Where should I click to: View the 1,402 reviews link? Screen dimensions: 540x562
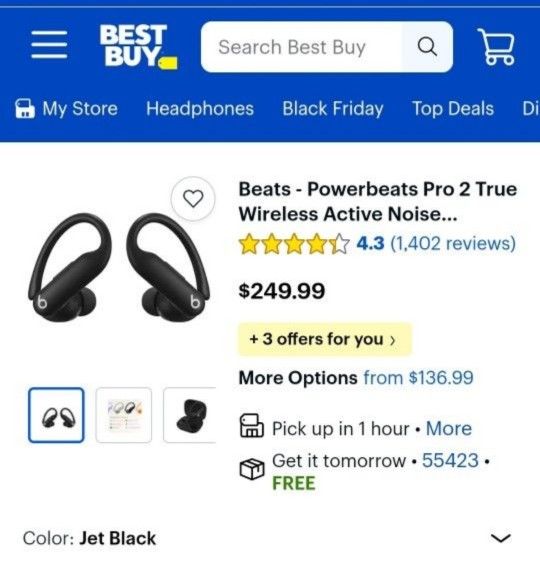pos(453,243)
